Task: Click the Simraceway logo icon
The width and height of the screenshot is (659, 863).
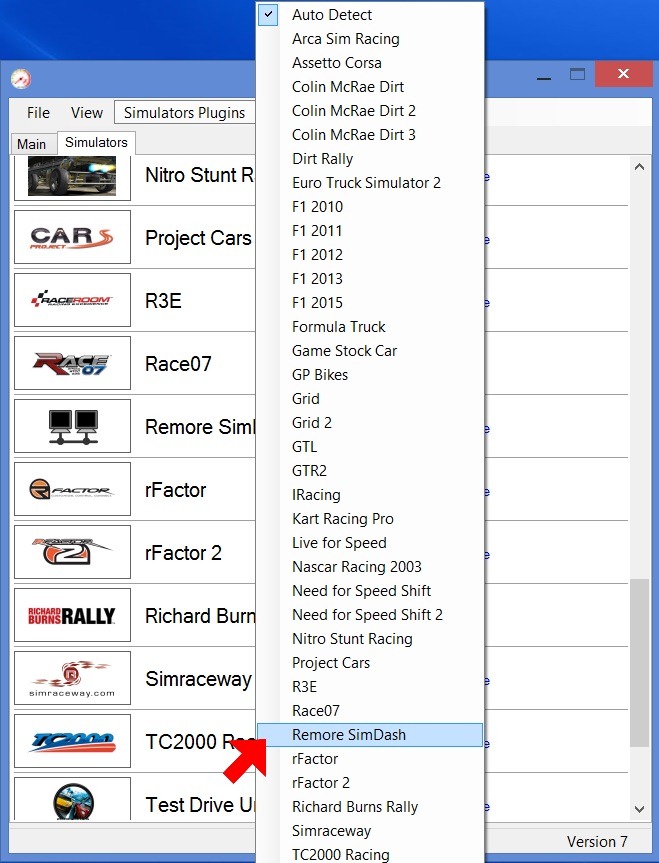Action: pos(72,678)
